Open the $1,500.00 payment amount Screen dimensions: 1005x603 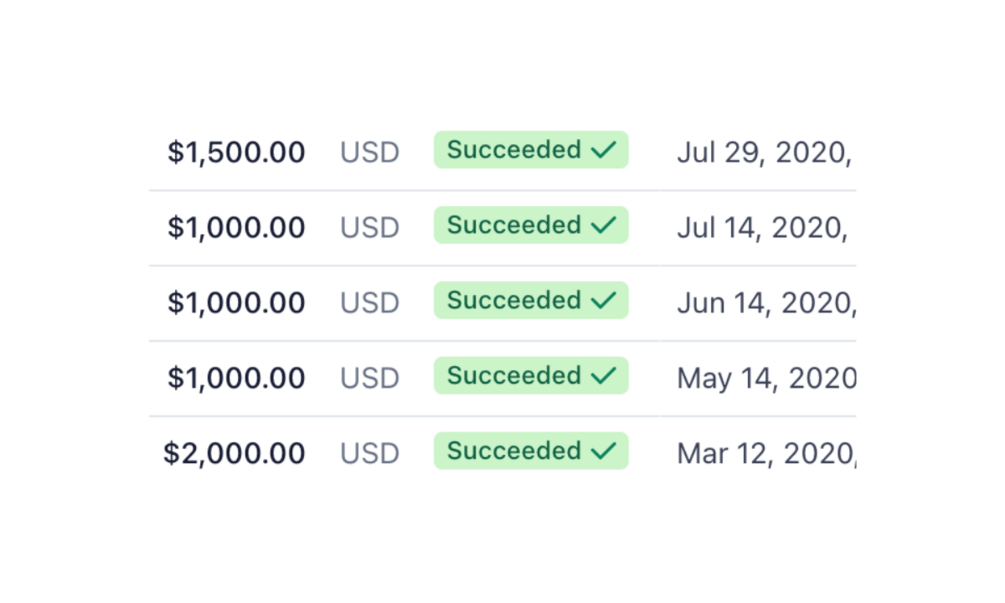(x=236, y=152)
